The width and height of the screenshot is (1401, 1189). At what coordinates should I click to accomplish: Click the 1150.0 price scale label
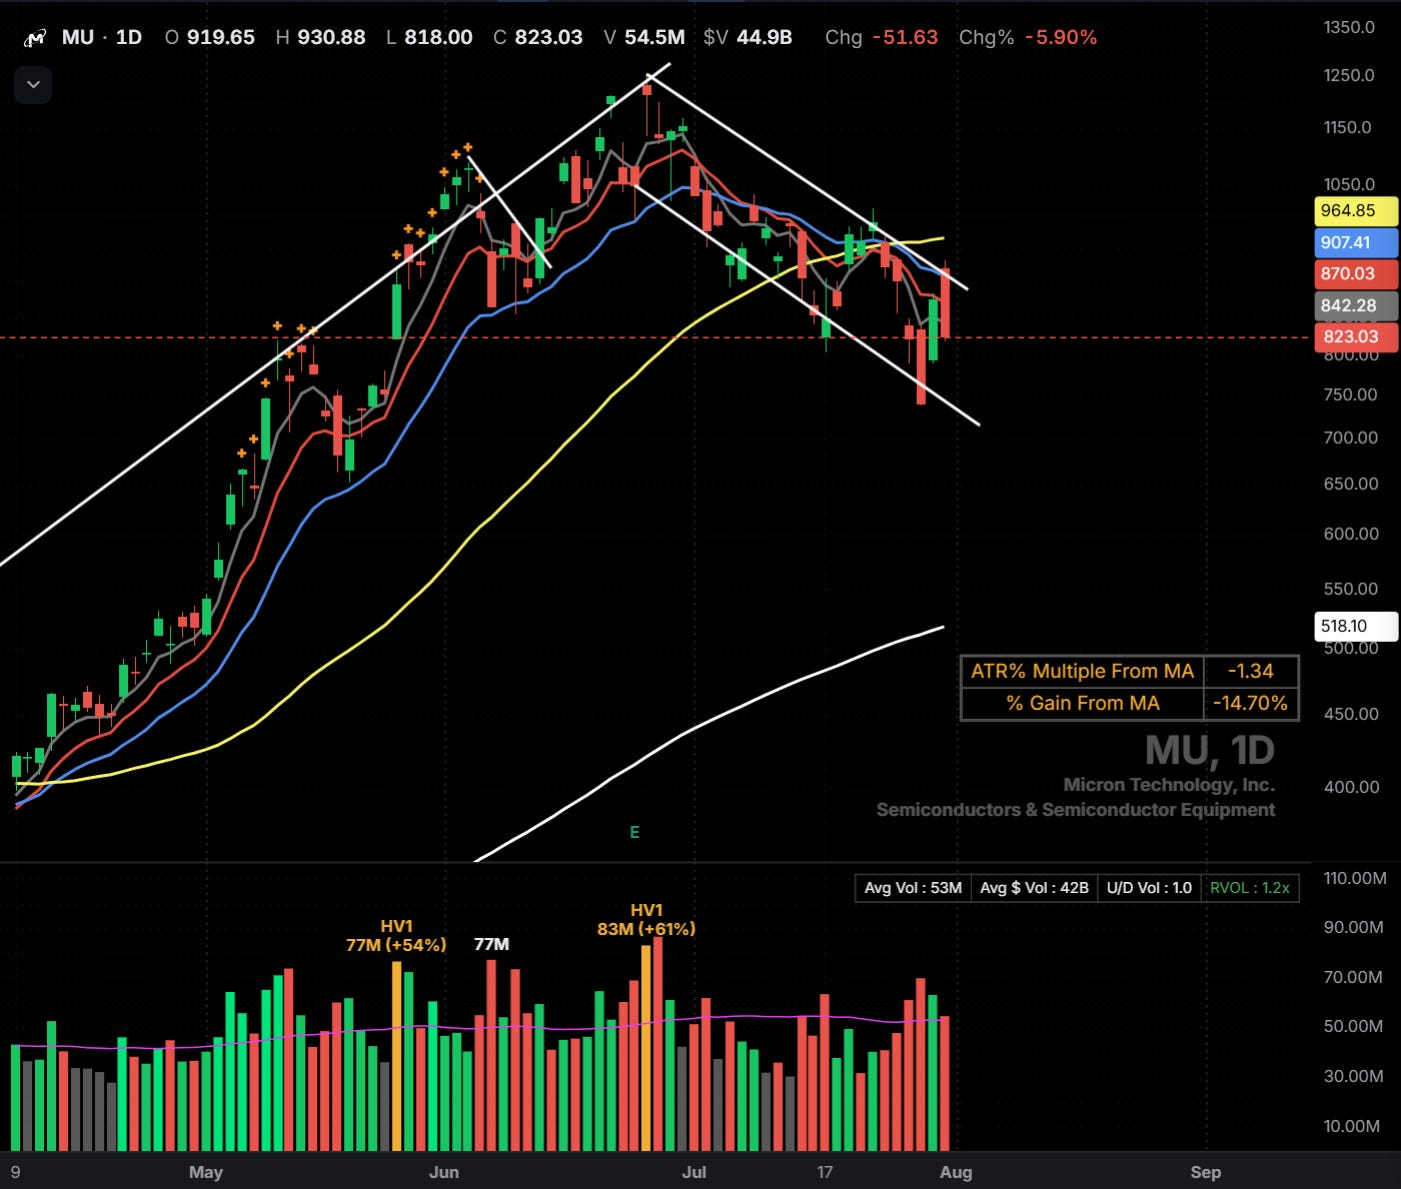point(1349,127)
